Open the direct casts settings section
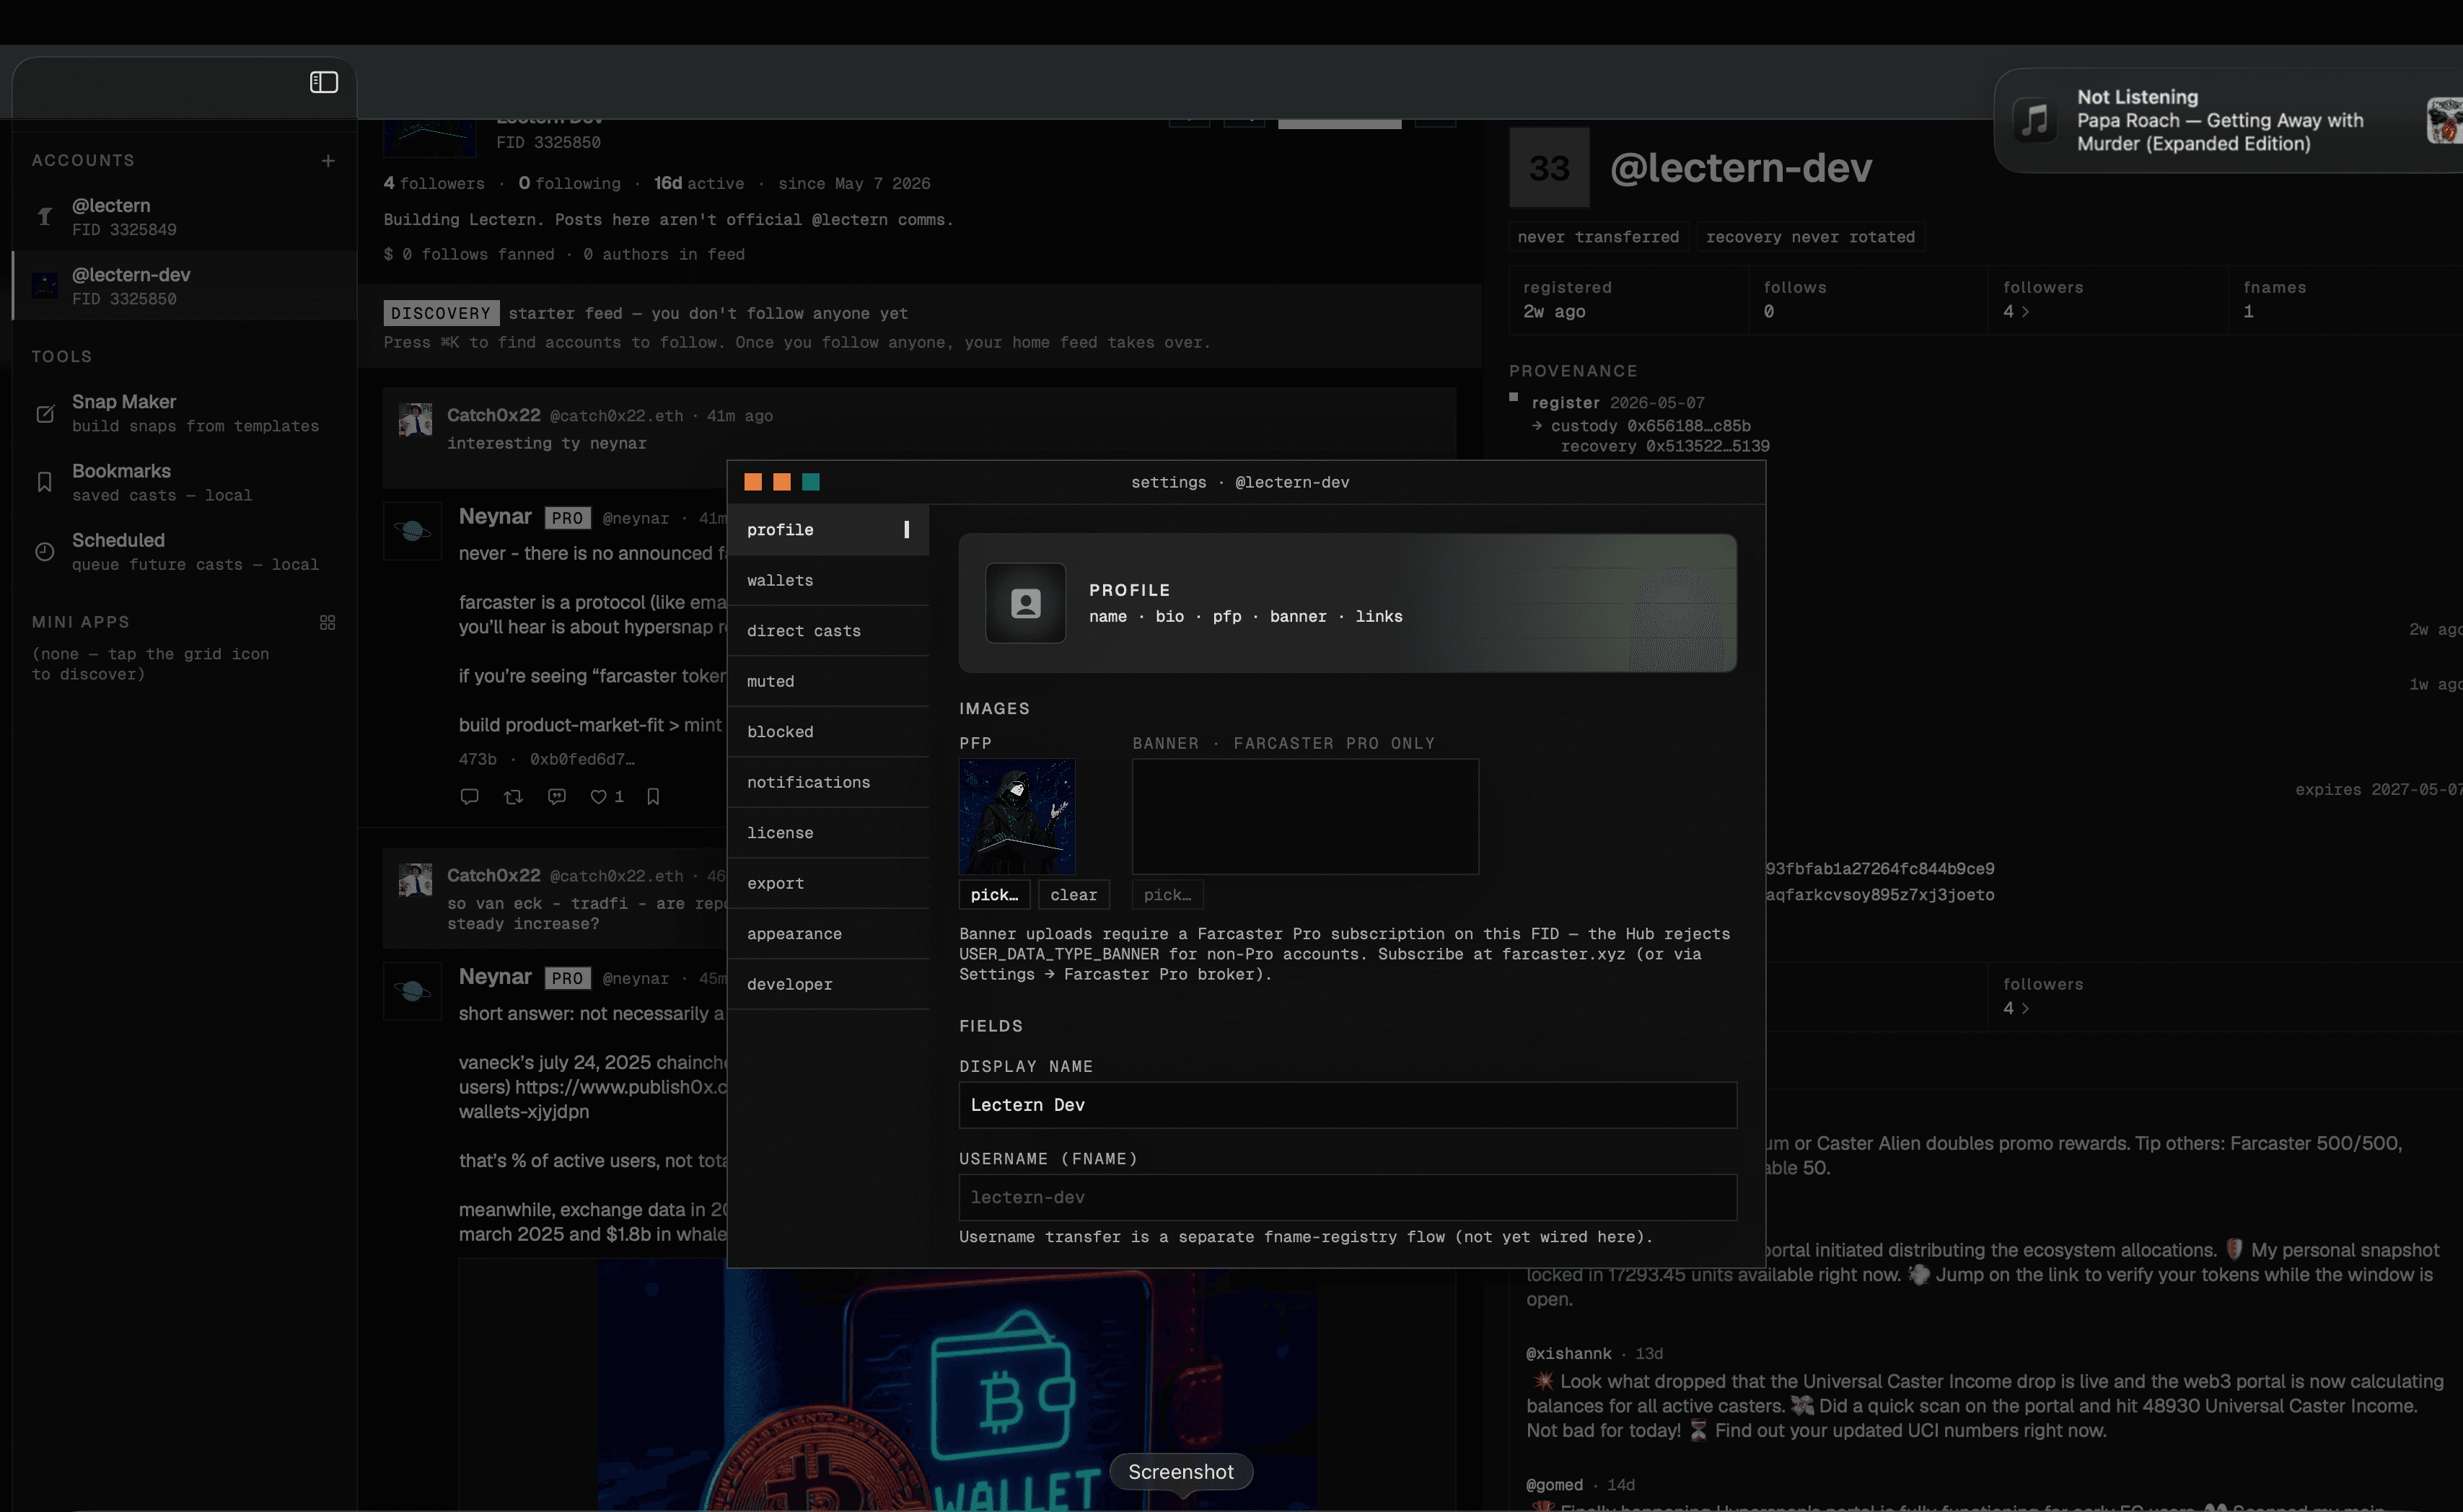 tap(828, 631)
